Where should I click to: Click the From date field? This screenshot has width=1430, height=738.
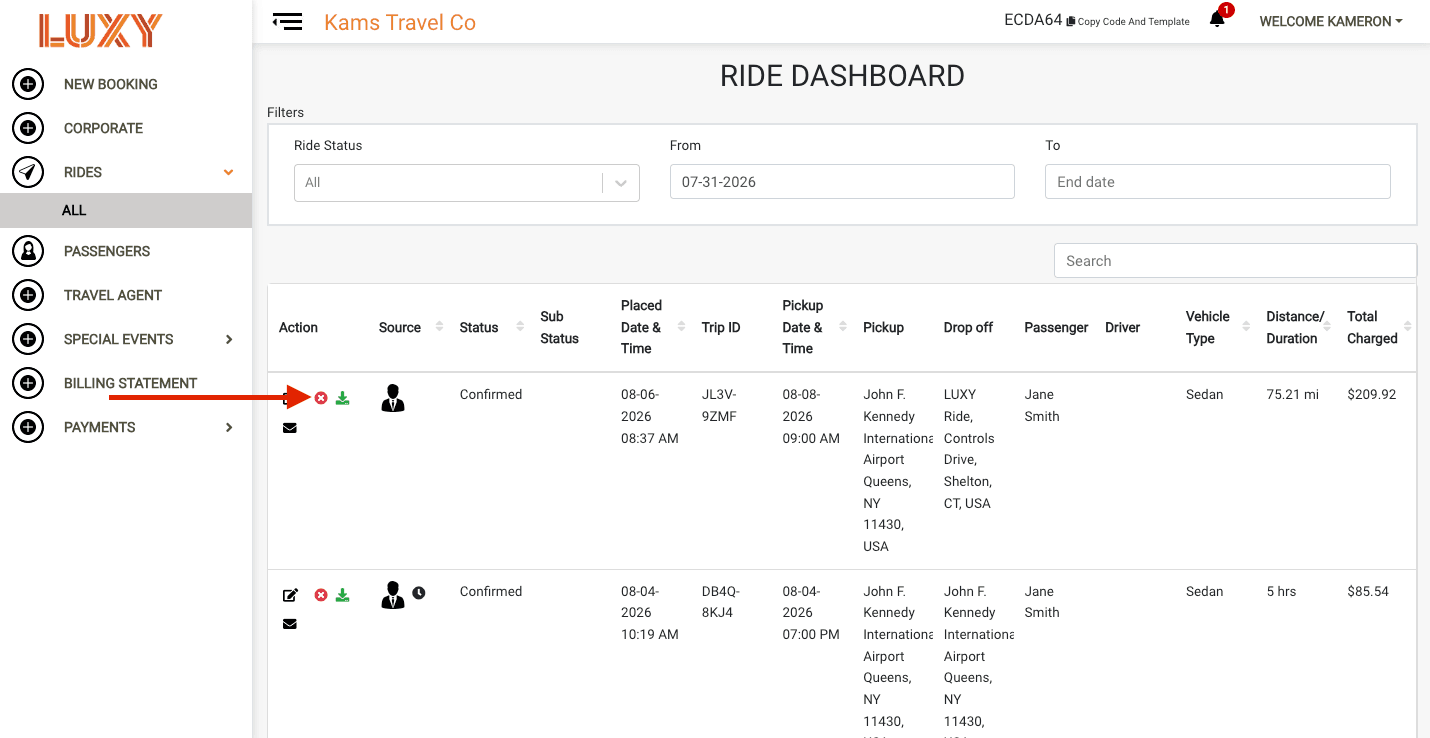[x=842, y=182]
